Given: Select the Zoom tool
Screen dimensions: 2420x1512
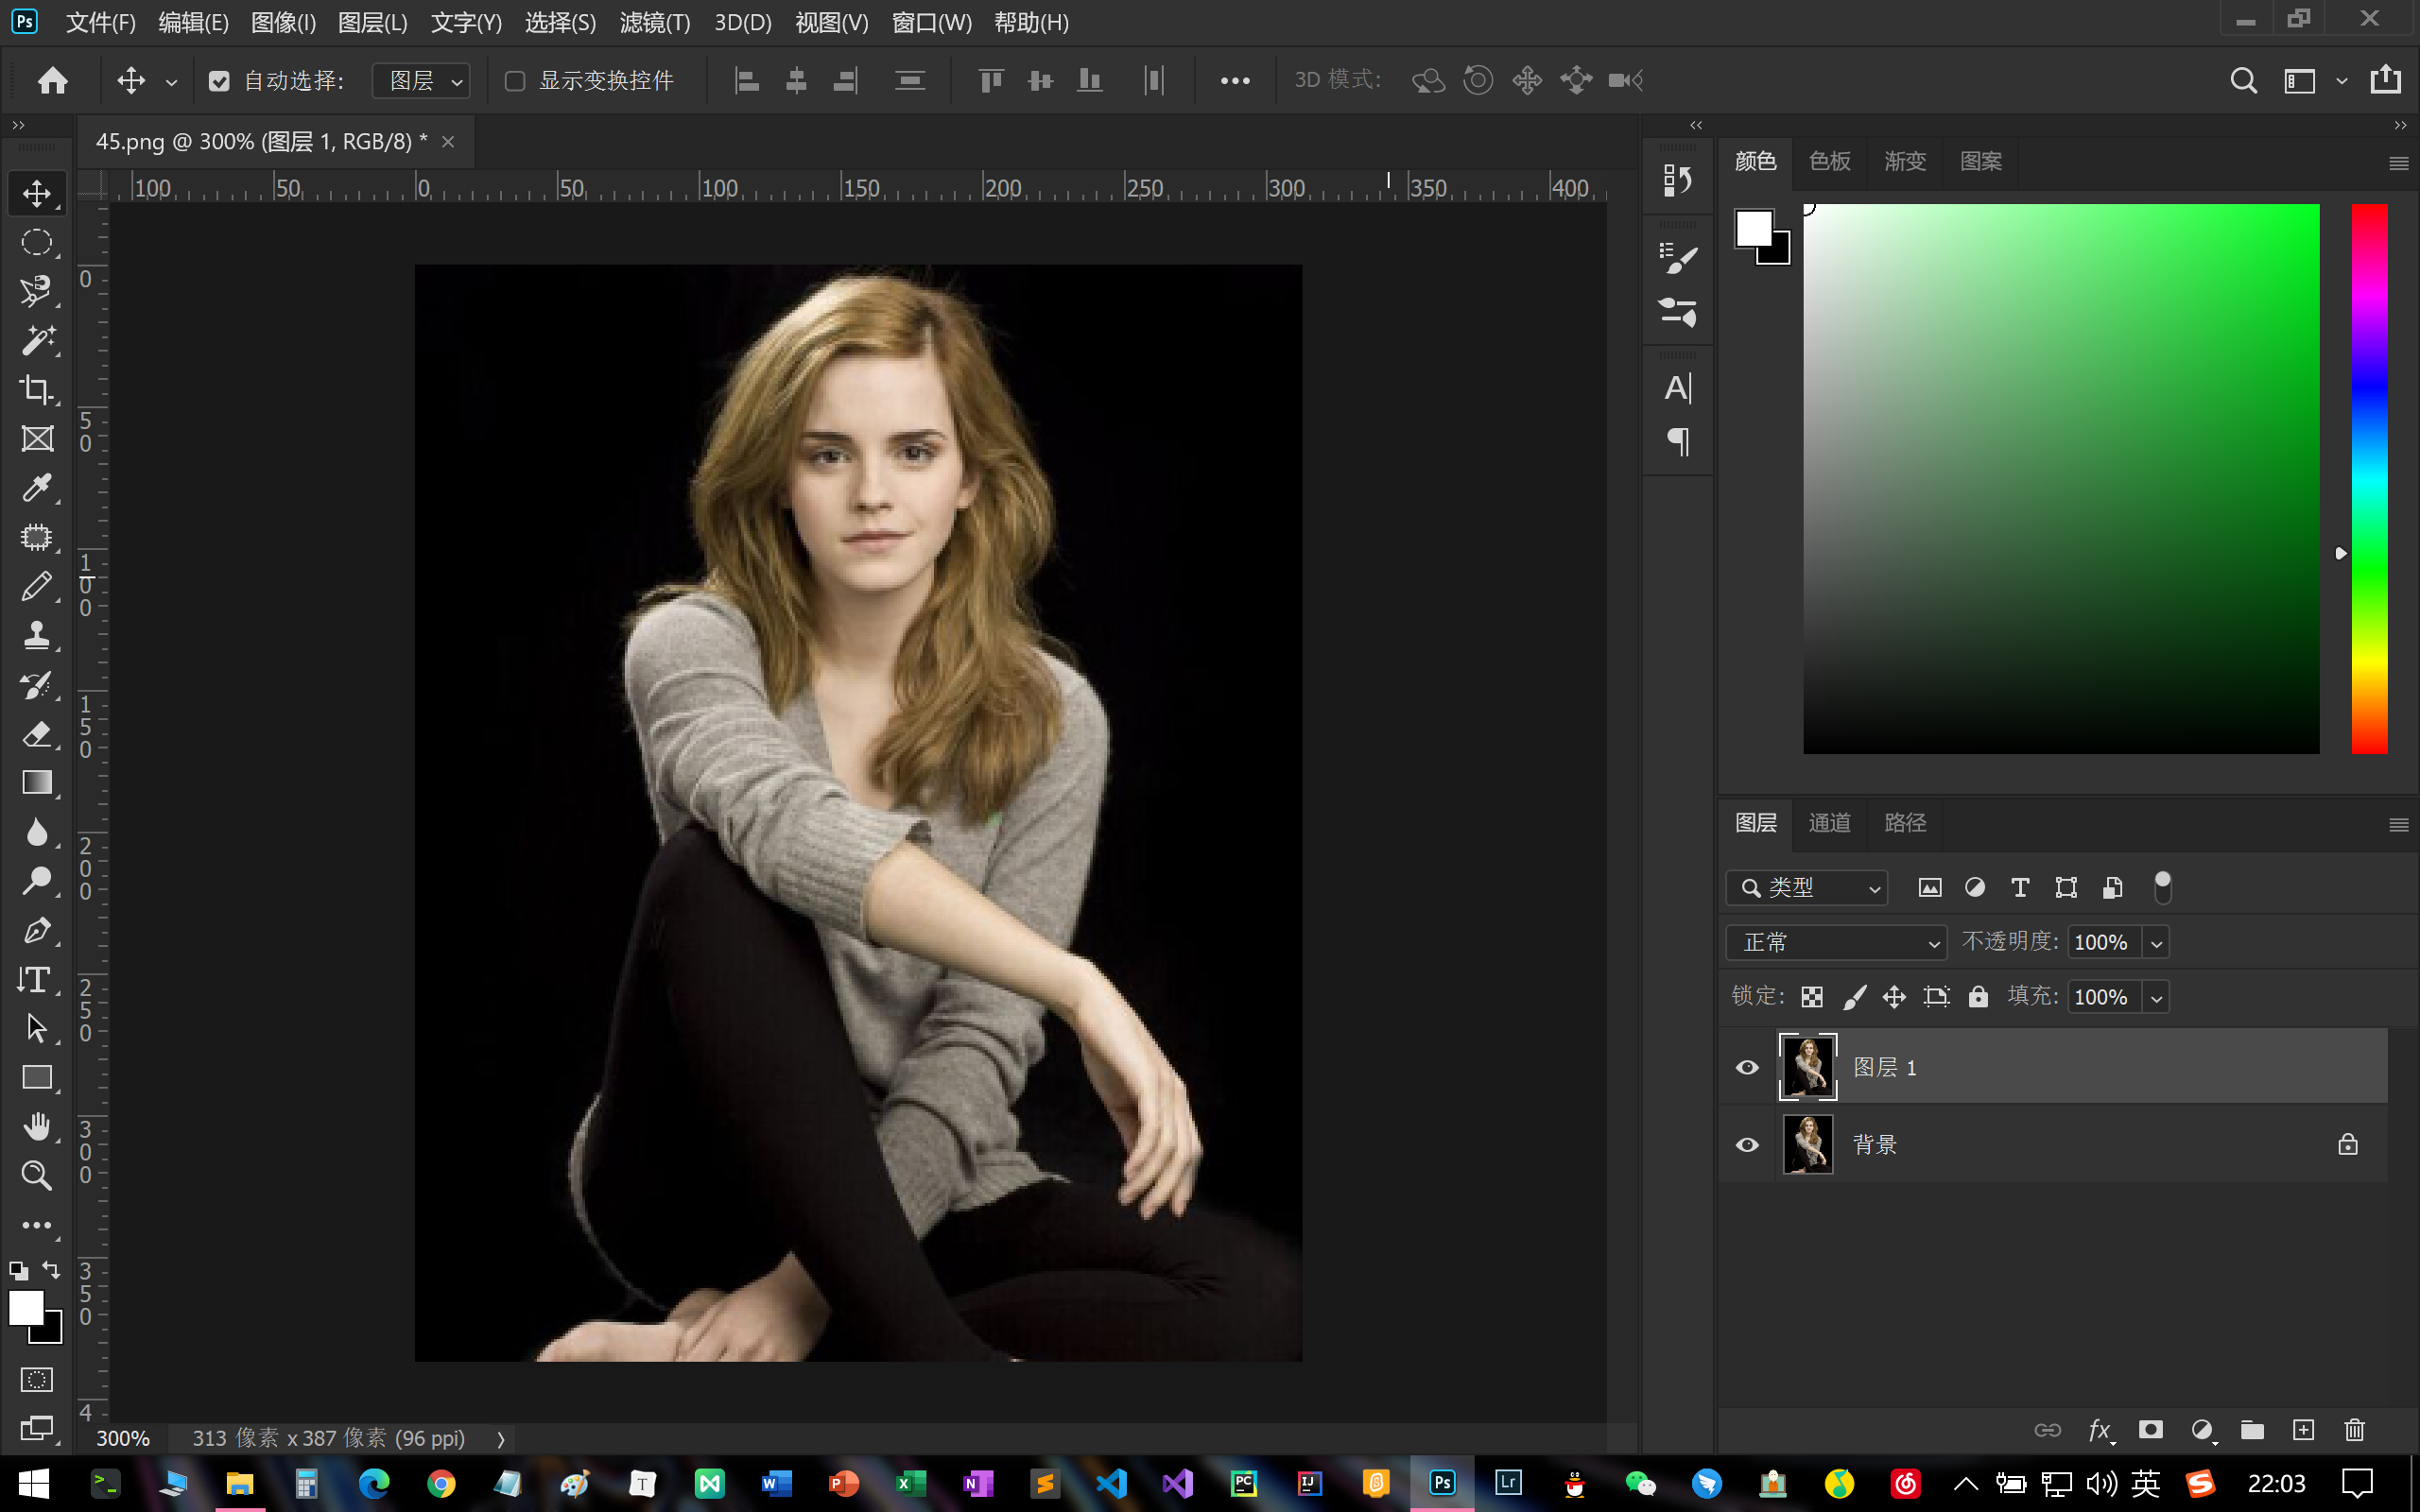Looking at the screenshot, I should coord(37,1175).
